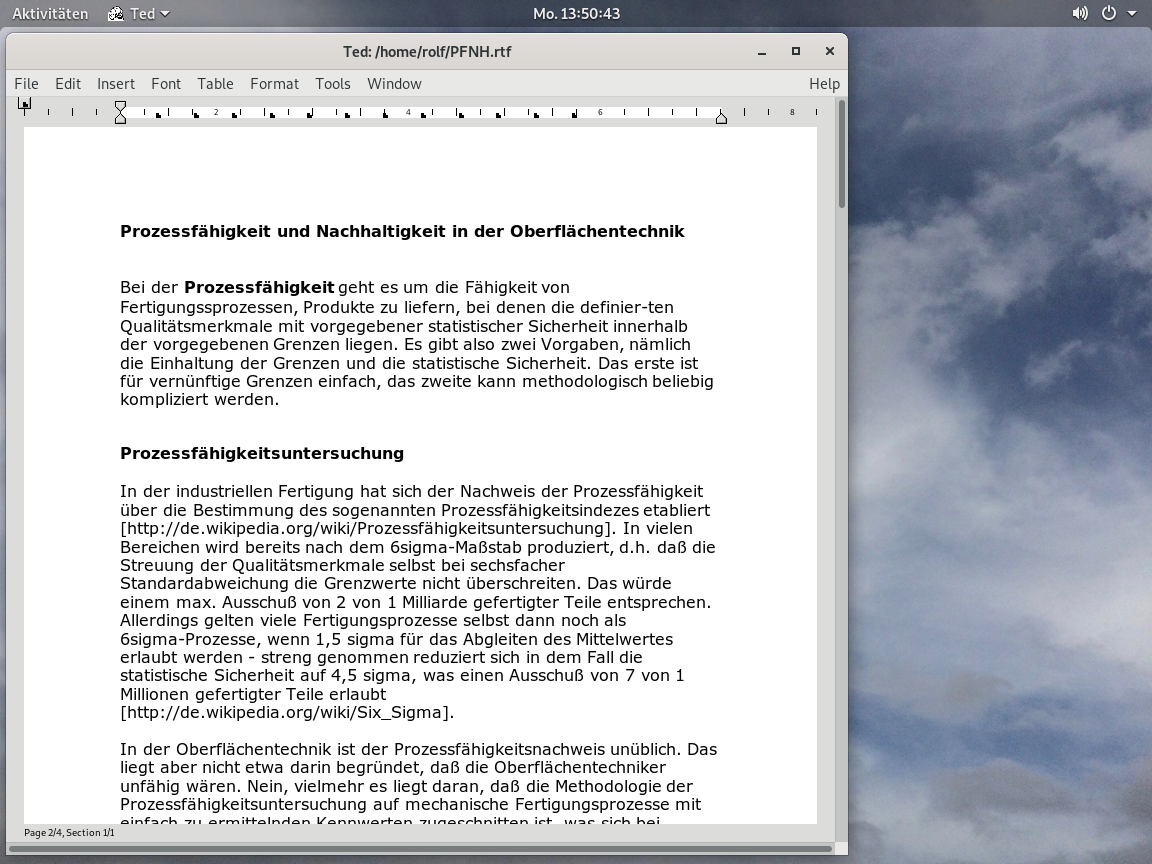Click the power icon in system tray

tap(1108, 14)
